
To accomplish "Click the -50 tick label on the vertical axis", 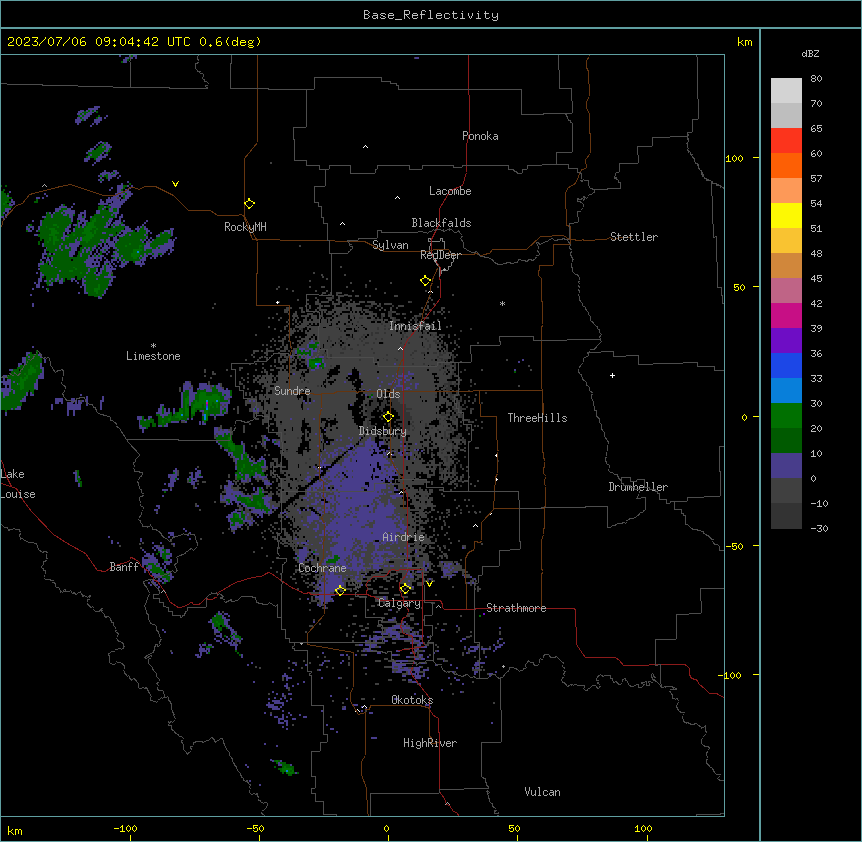I will point(734,546).
